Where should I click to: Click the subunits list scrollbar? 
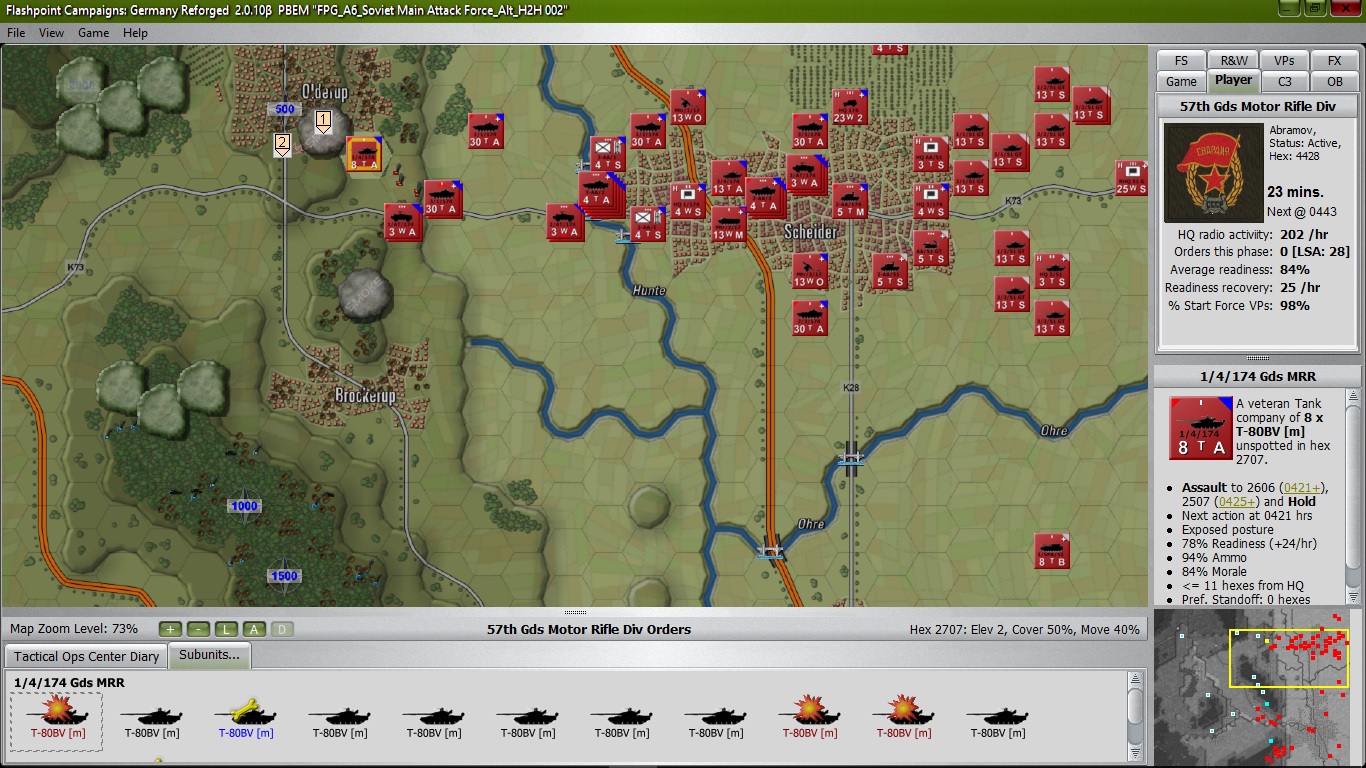pos(1136,716)
